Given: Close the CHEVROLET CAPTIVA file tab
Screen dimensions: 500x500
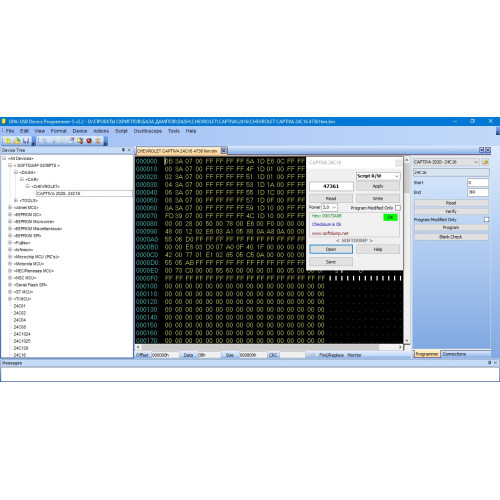Looking at the screenshot, I should tap(224, 151).
